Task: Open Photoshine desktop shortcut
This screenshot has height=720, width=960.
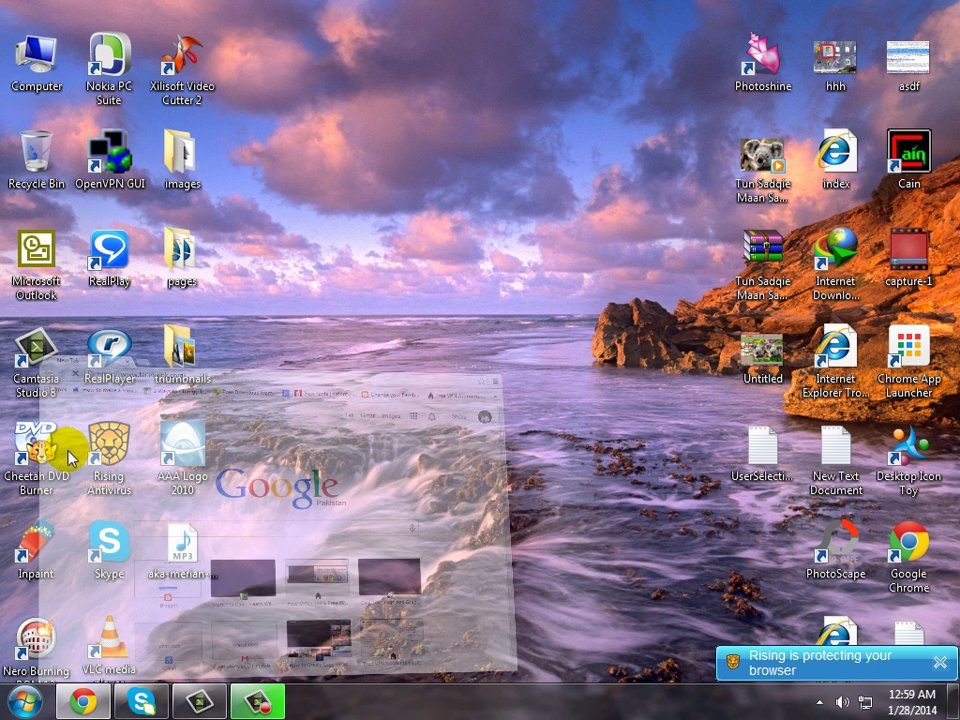Action: (x=763, y=63)
